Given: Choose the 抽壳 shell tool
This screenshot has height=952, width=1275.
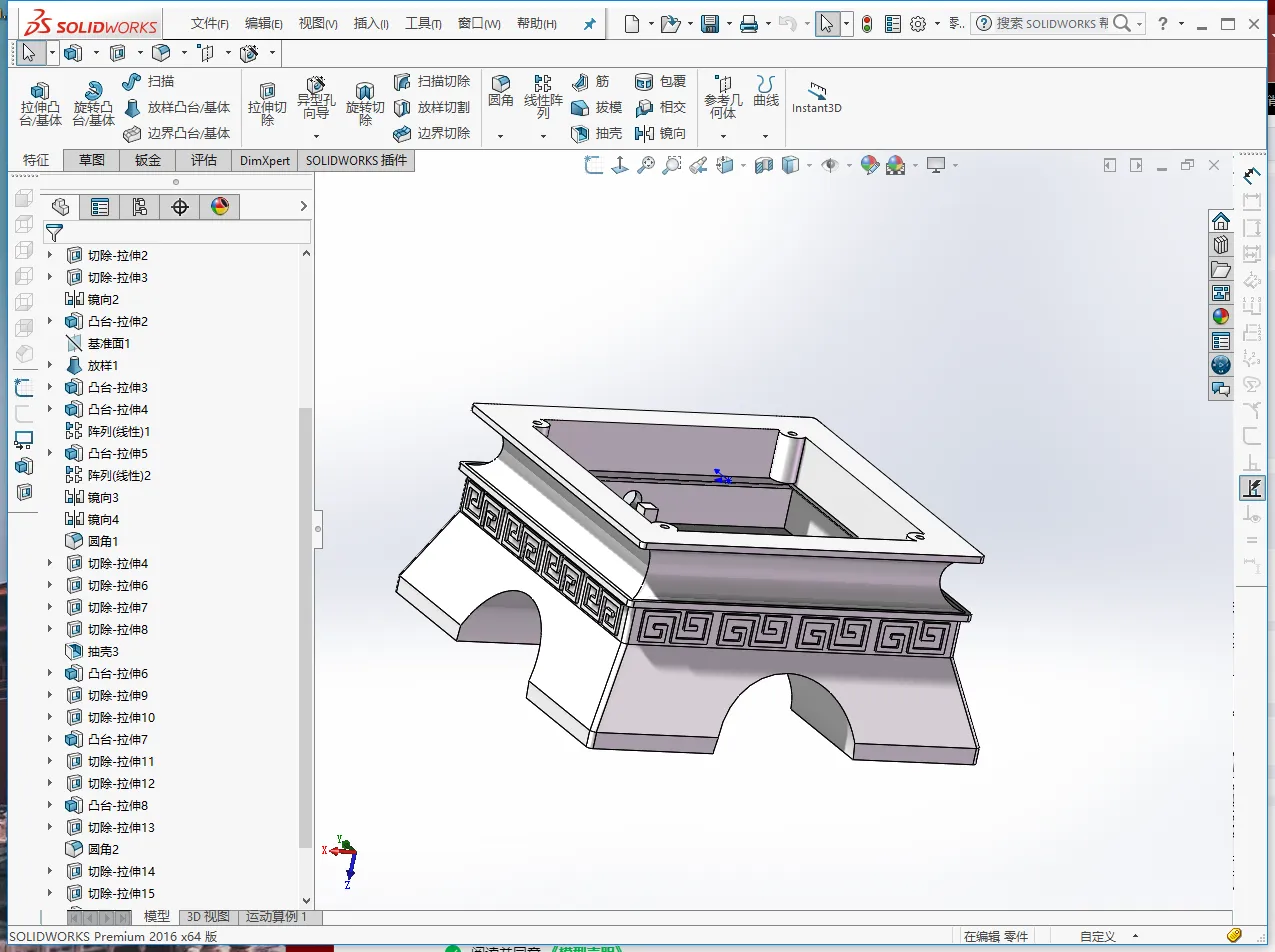Looking at the screenshot, I should coord(596,133).
